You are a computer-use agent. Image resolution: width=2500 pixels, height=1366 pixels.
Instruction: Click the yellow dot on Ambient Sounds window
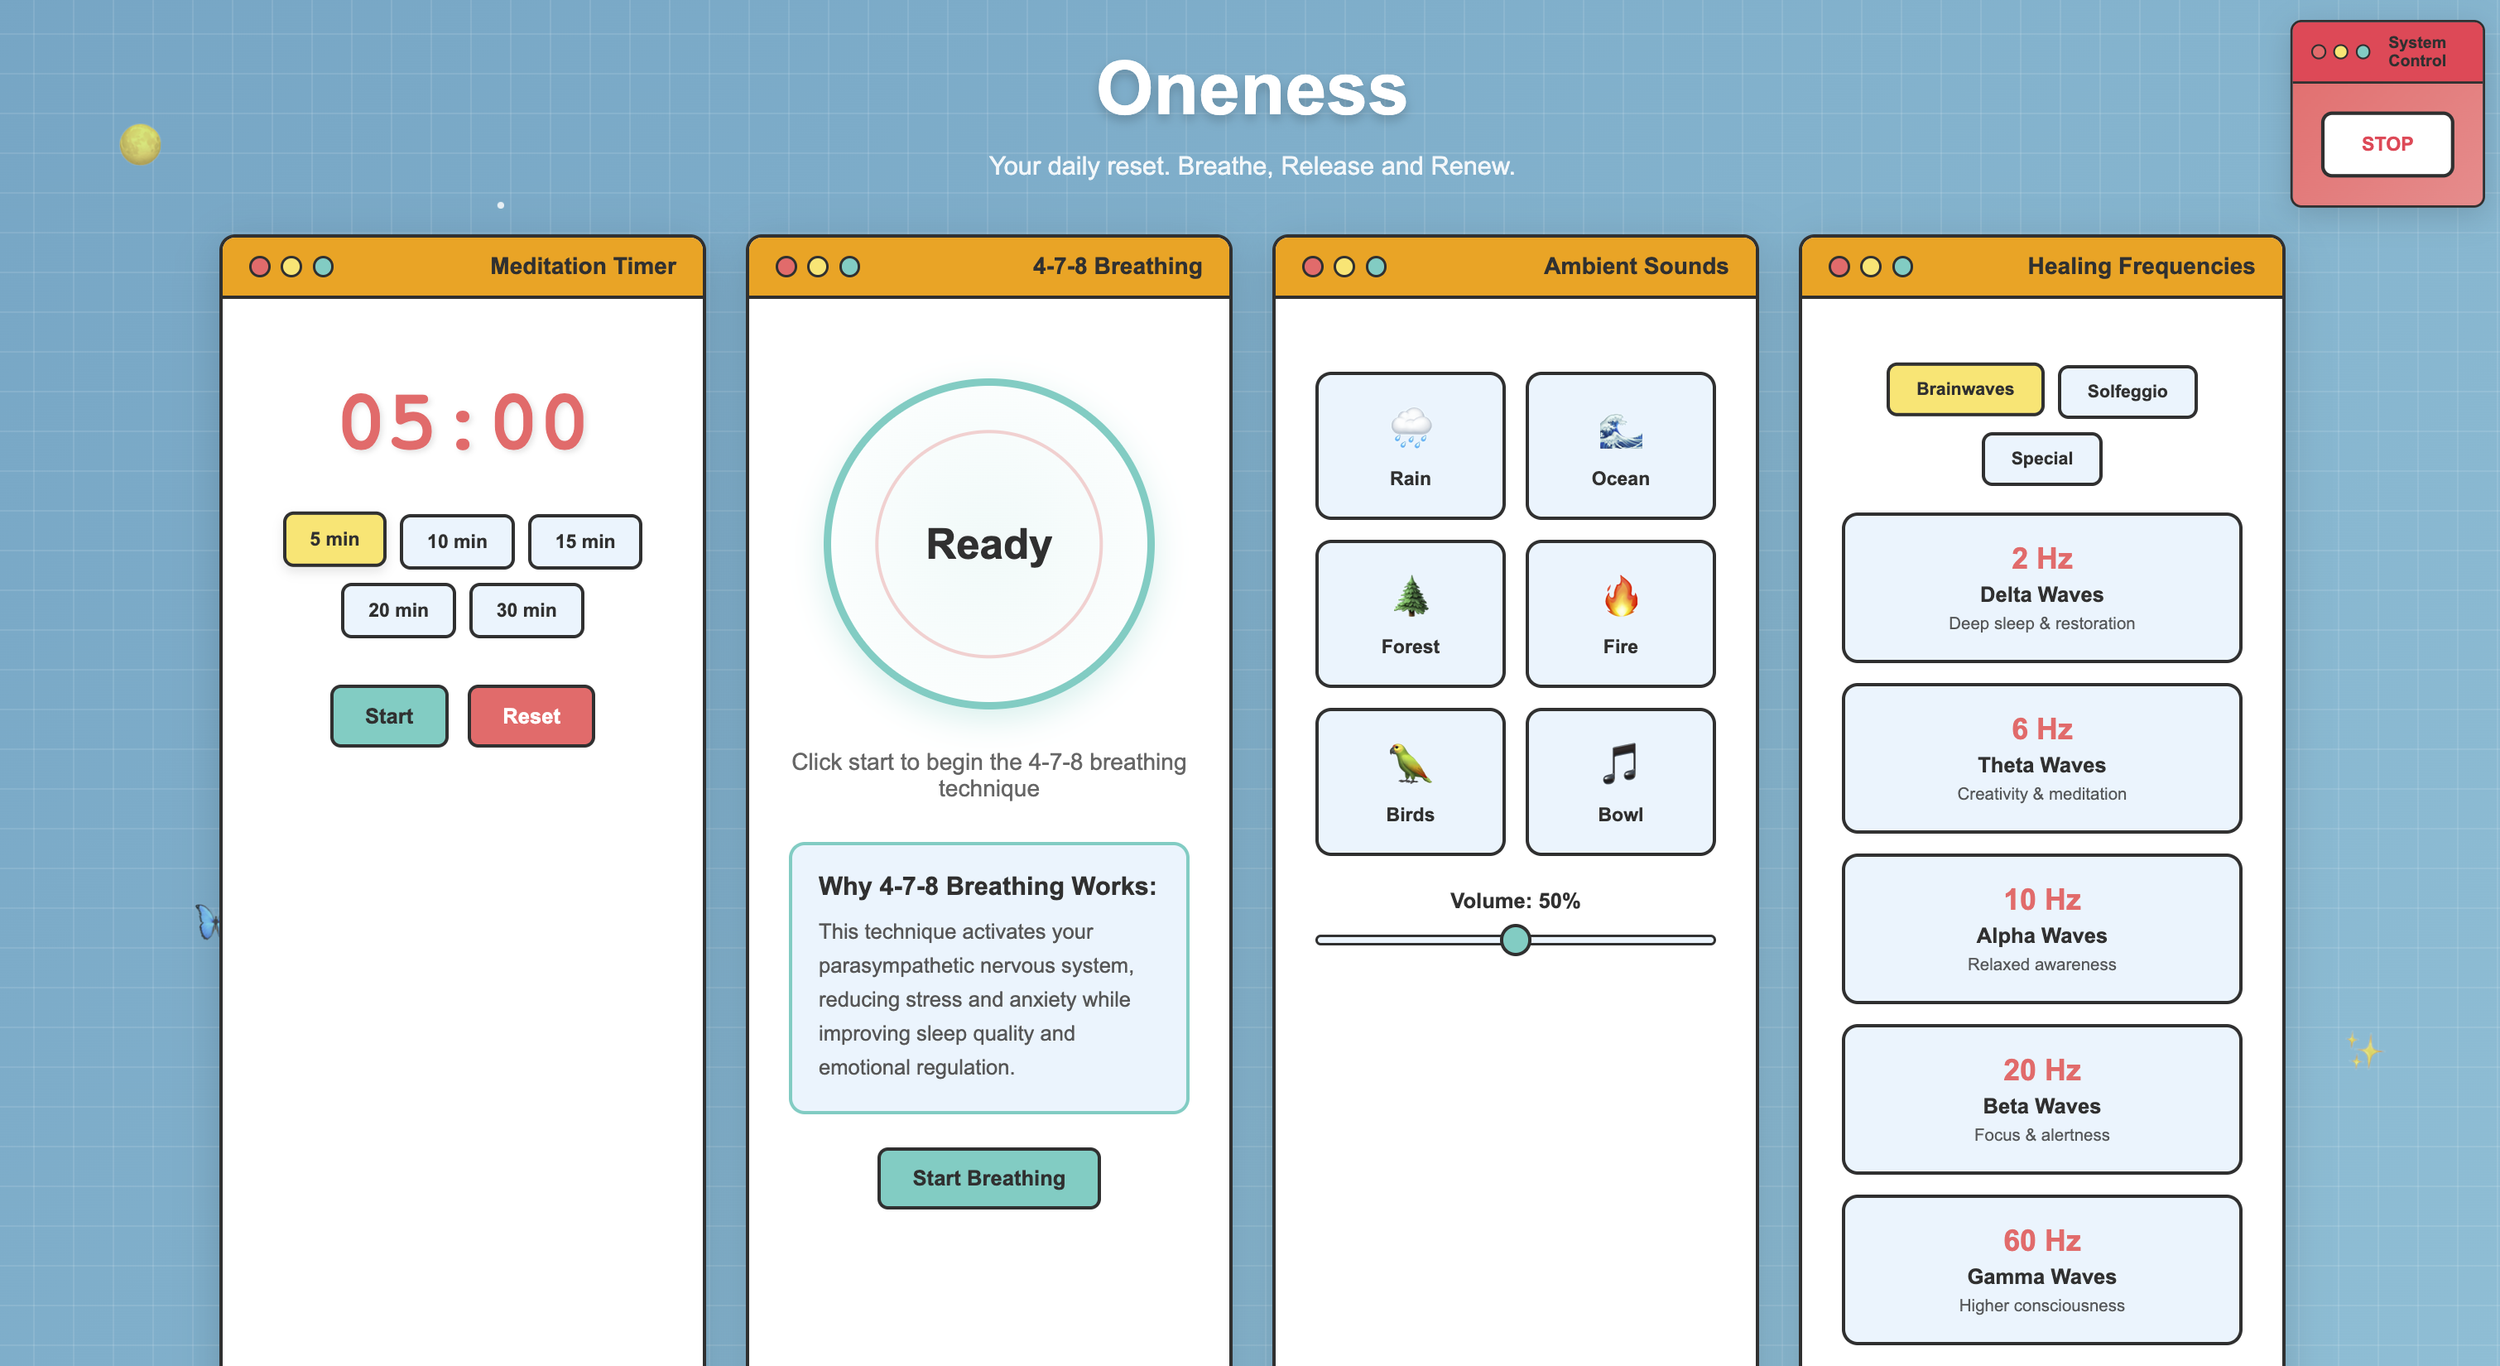click(x=1344, y=267)
